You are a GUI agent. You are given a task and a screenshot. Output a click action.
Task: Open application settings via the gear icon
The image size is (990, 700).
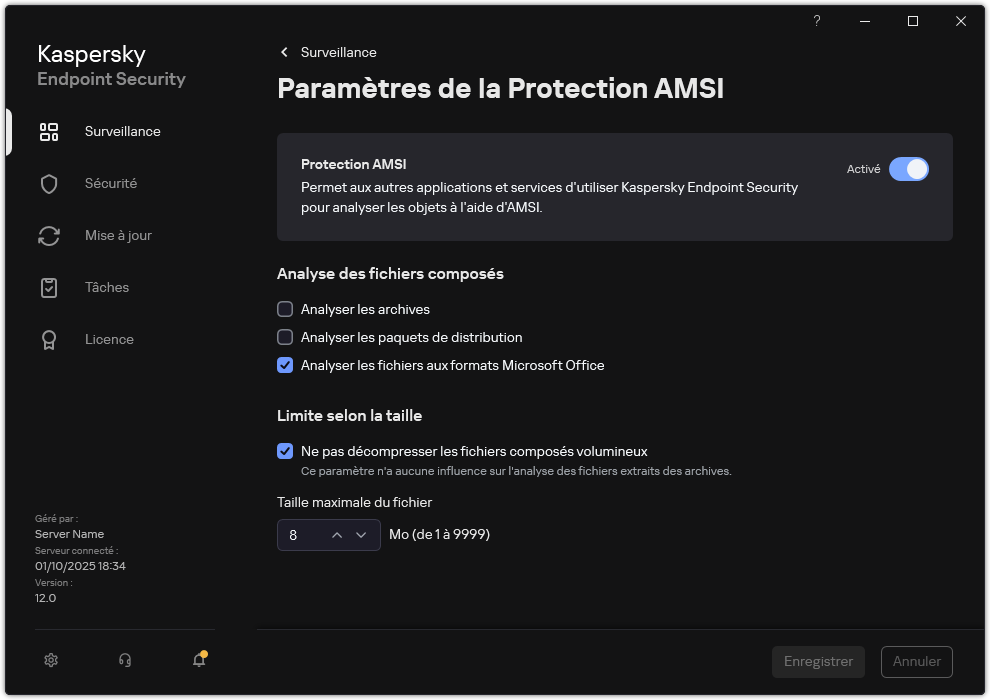pyautogui.click(x=50, y=660)
